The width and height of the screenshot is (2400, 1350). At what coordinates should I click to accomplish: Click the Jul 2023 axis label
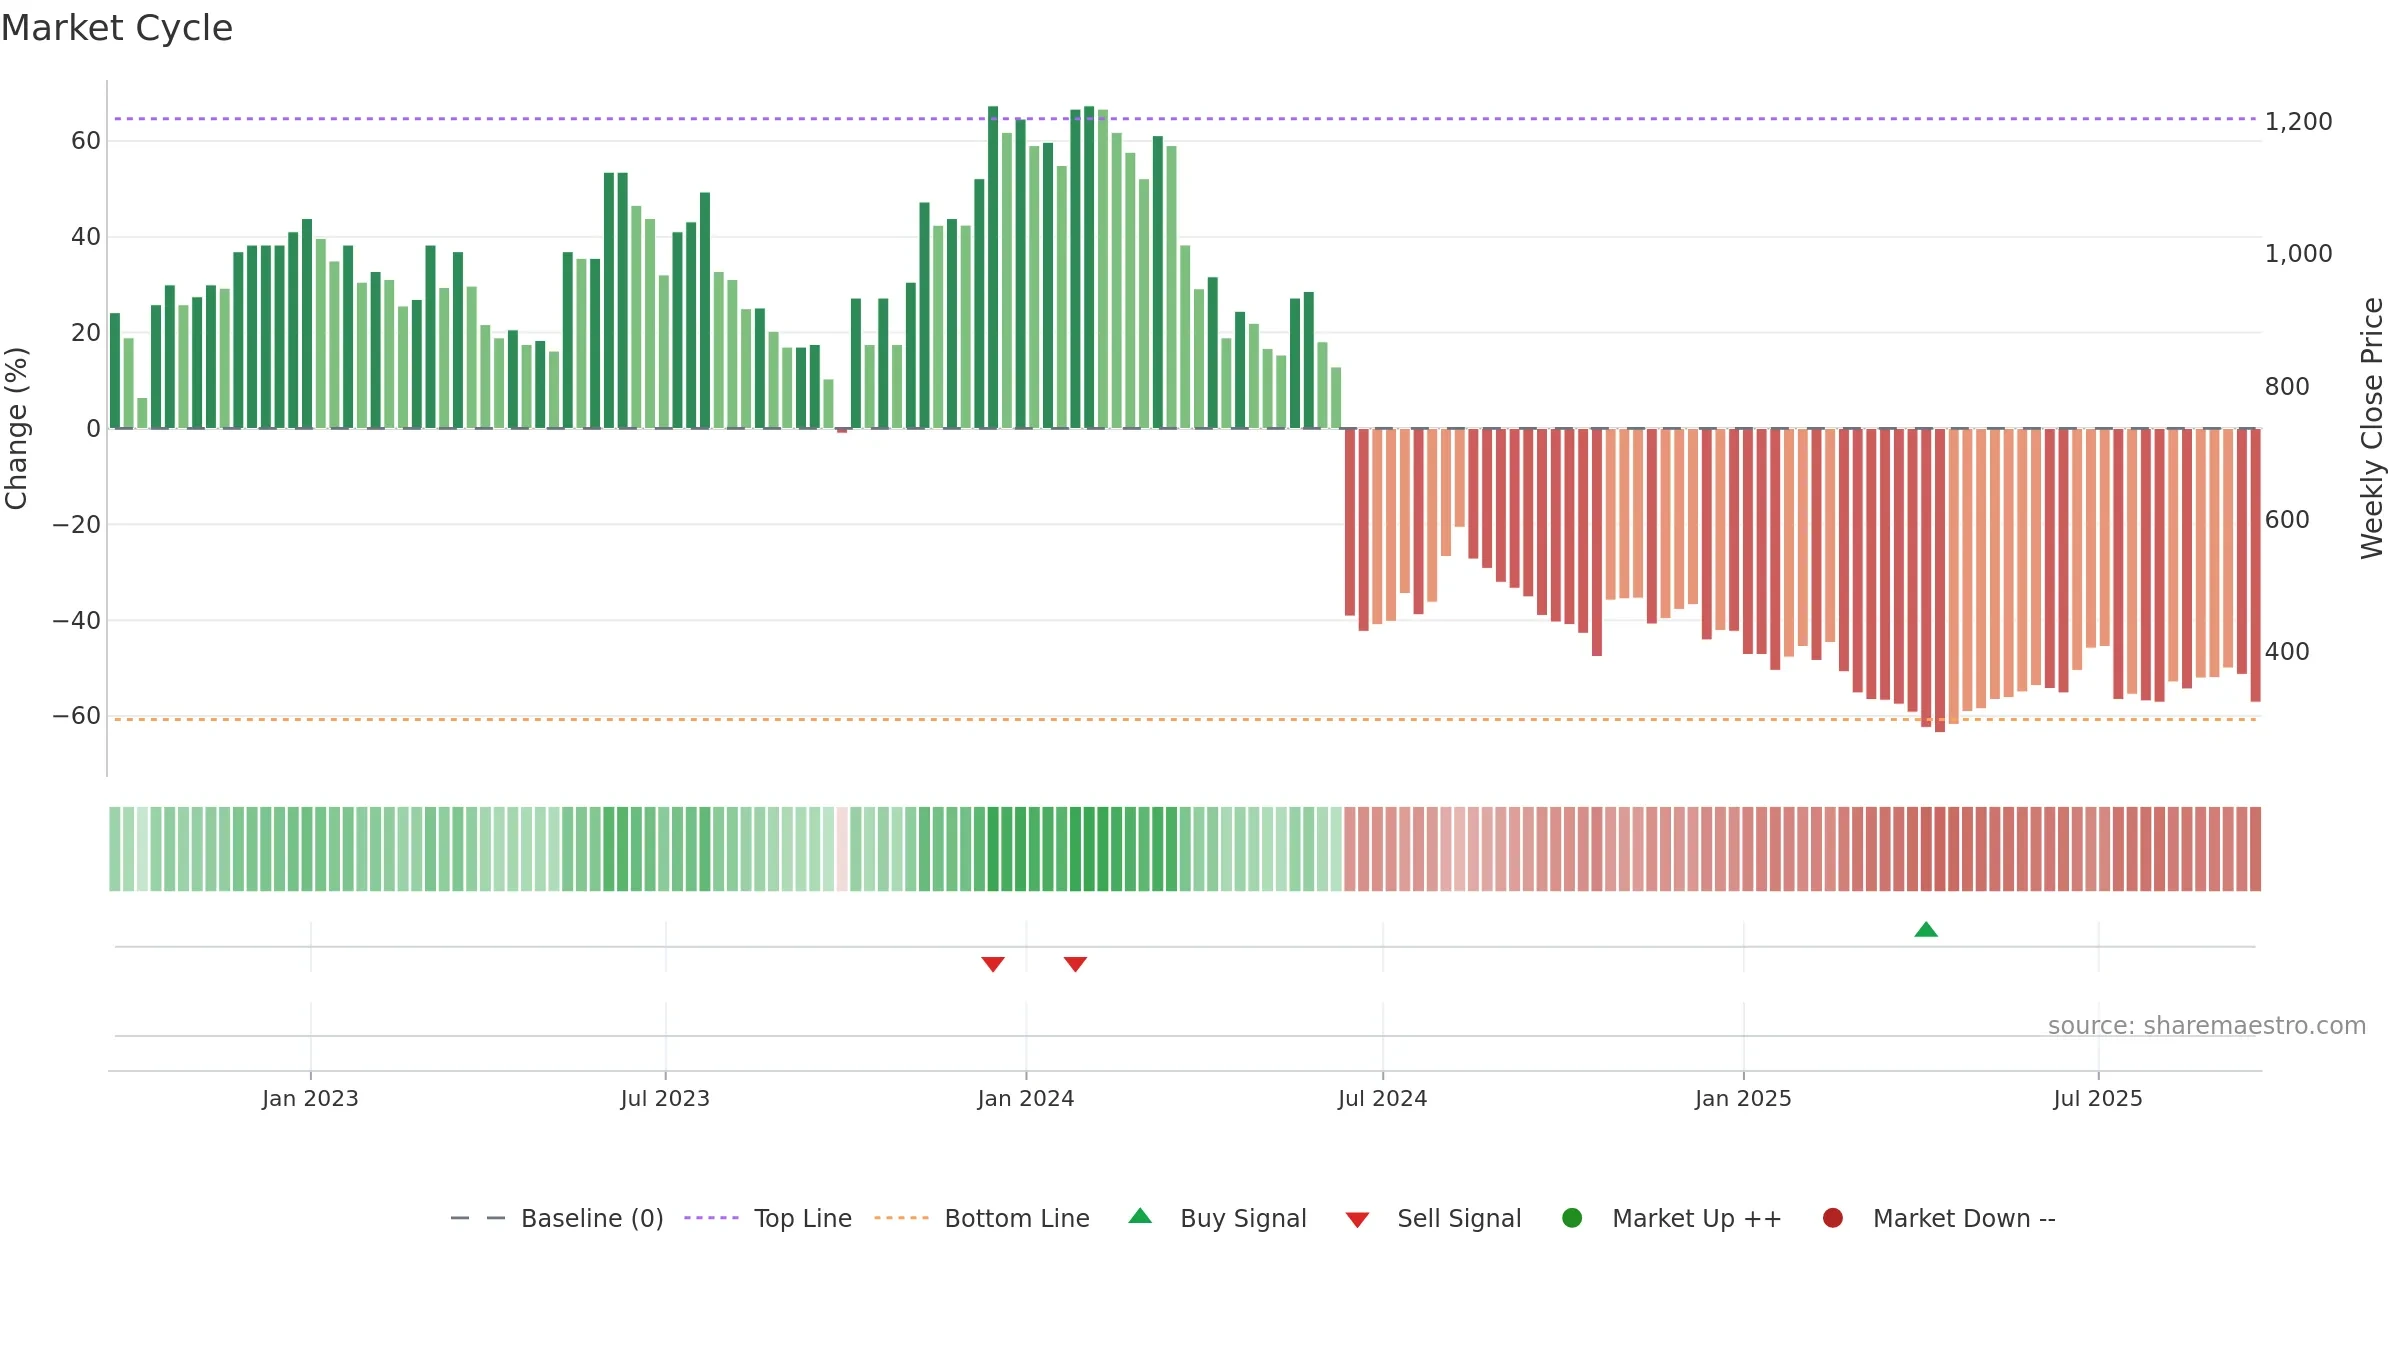coord(665,1098)
